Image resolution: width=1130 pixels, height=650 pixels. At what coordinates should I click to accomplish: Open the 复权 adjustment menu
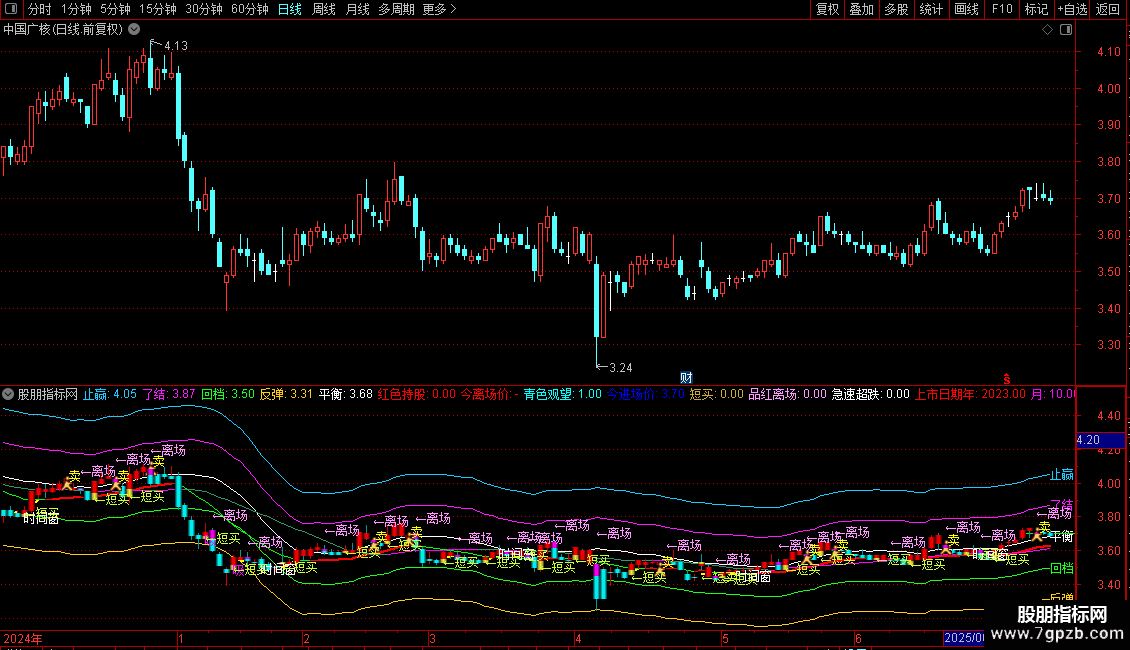pyautogui.click(x=827, y=9)
